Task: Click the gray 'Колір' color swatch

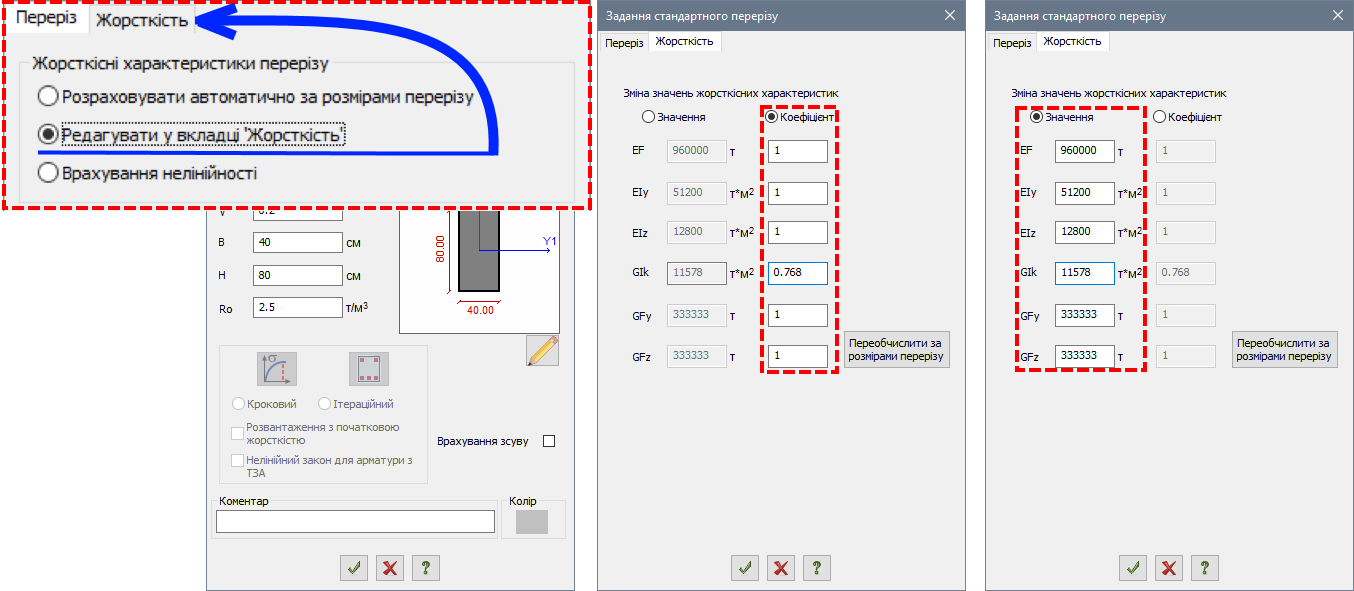Action: 532,522
